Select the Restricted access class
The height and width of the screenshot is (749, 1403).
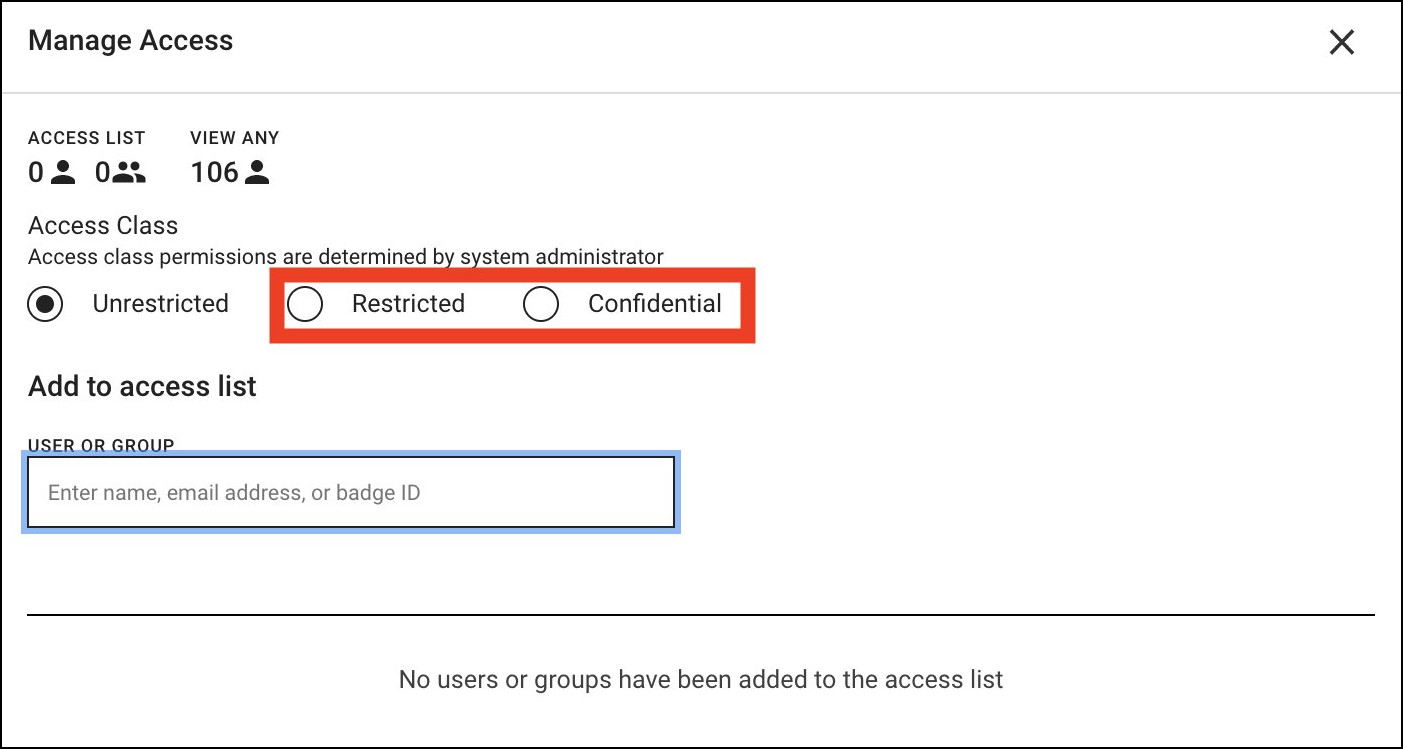coord(306,303)
